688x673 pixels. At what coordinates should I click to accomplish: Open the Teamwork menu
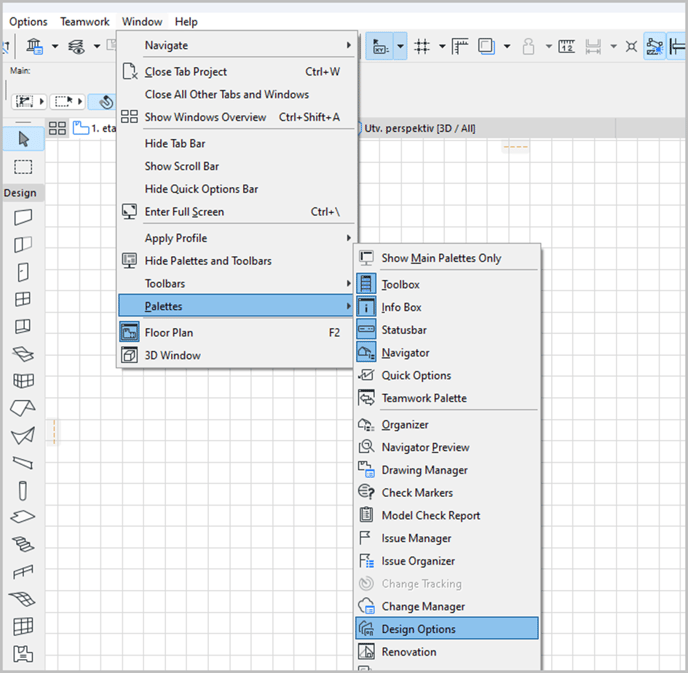(85, 21)
